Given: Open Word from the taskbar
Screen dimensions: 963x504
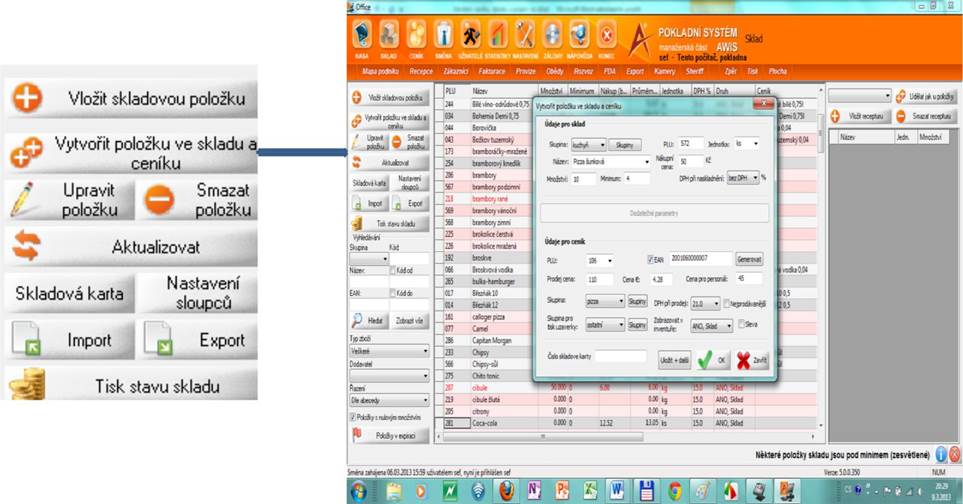Looking at the screenshot, I should pos(618,492).
